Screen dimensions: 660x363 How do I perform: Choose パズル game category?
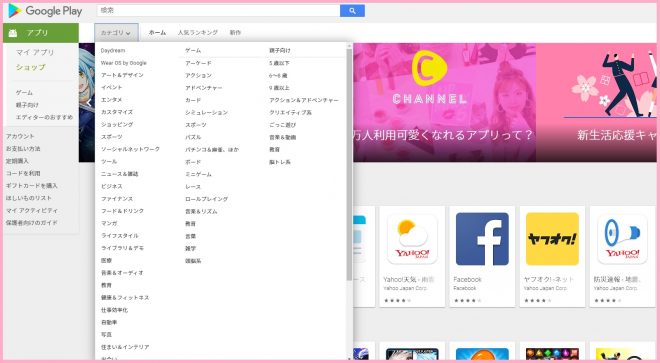coord(193,137)
